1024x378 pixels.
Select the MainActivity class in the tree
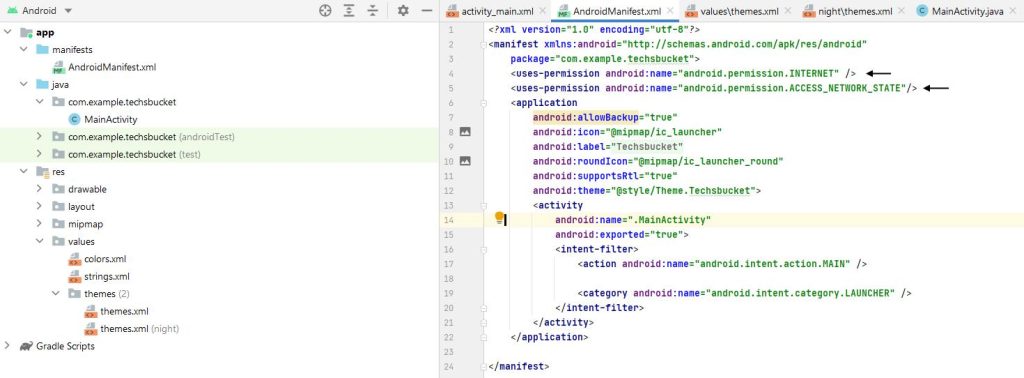click(110, 119)
